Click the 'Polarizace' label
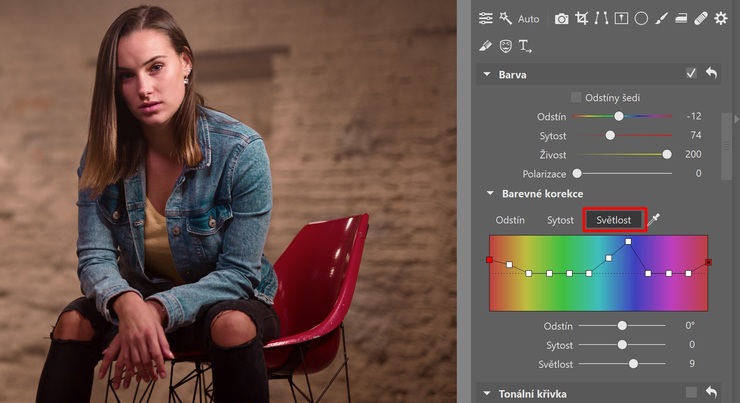 tap(544, 174)
